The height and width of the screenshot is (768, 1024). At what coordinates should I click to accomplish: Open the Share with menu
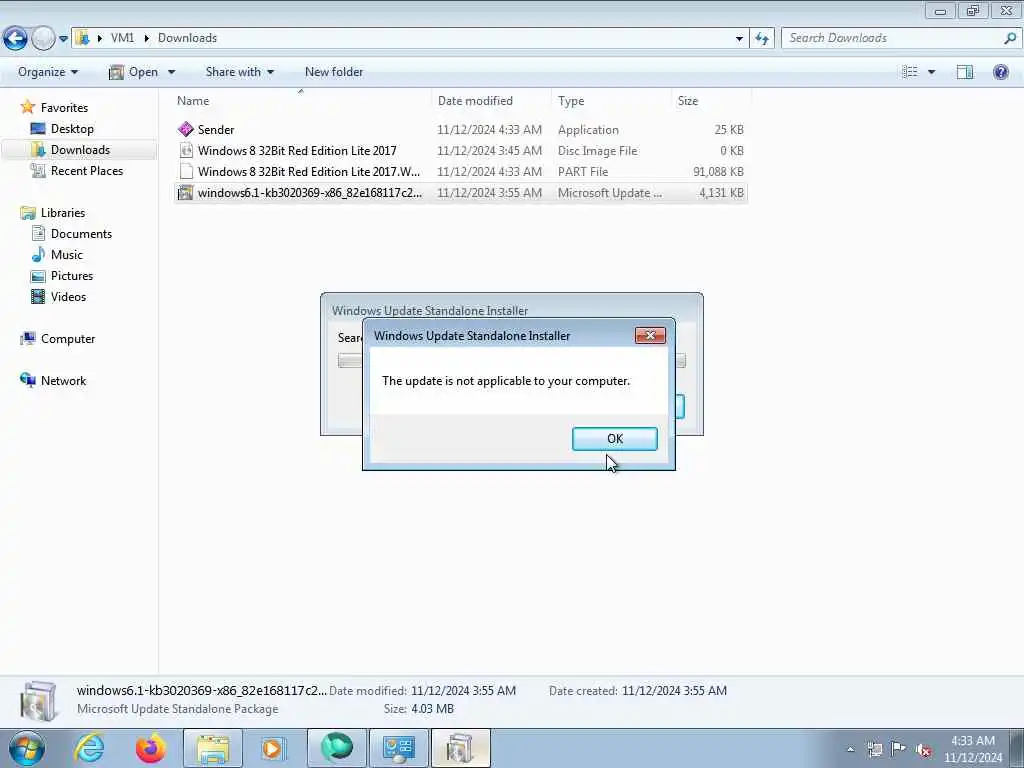[x=240, y=72]
